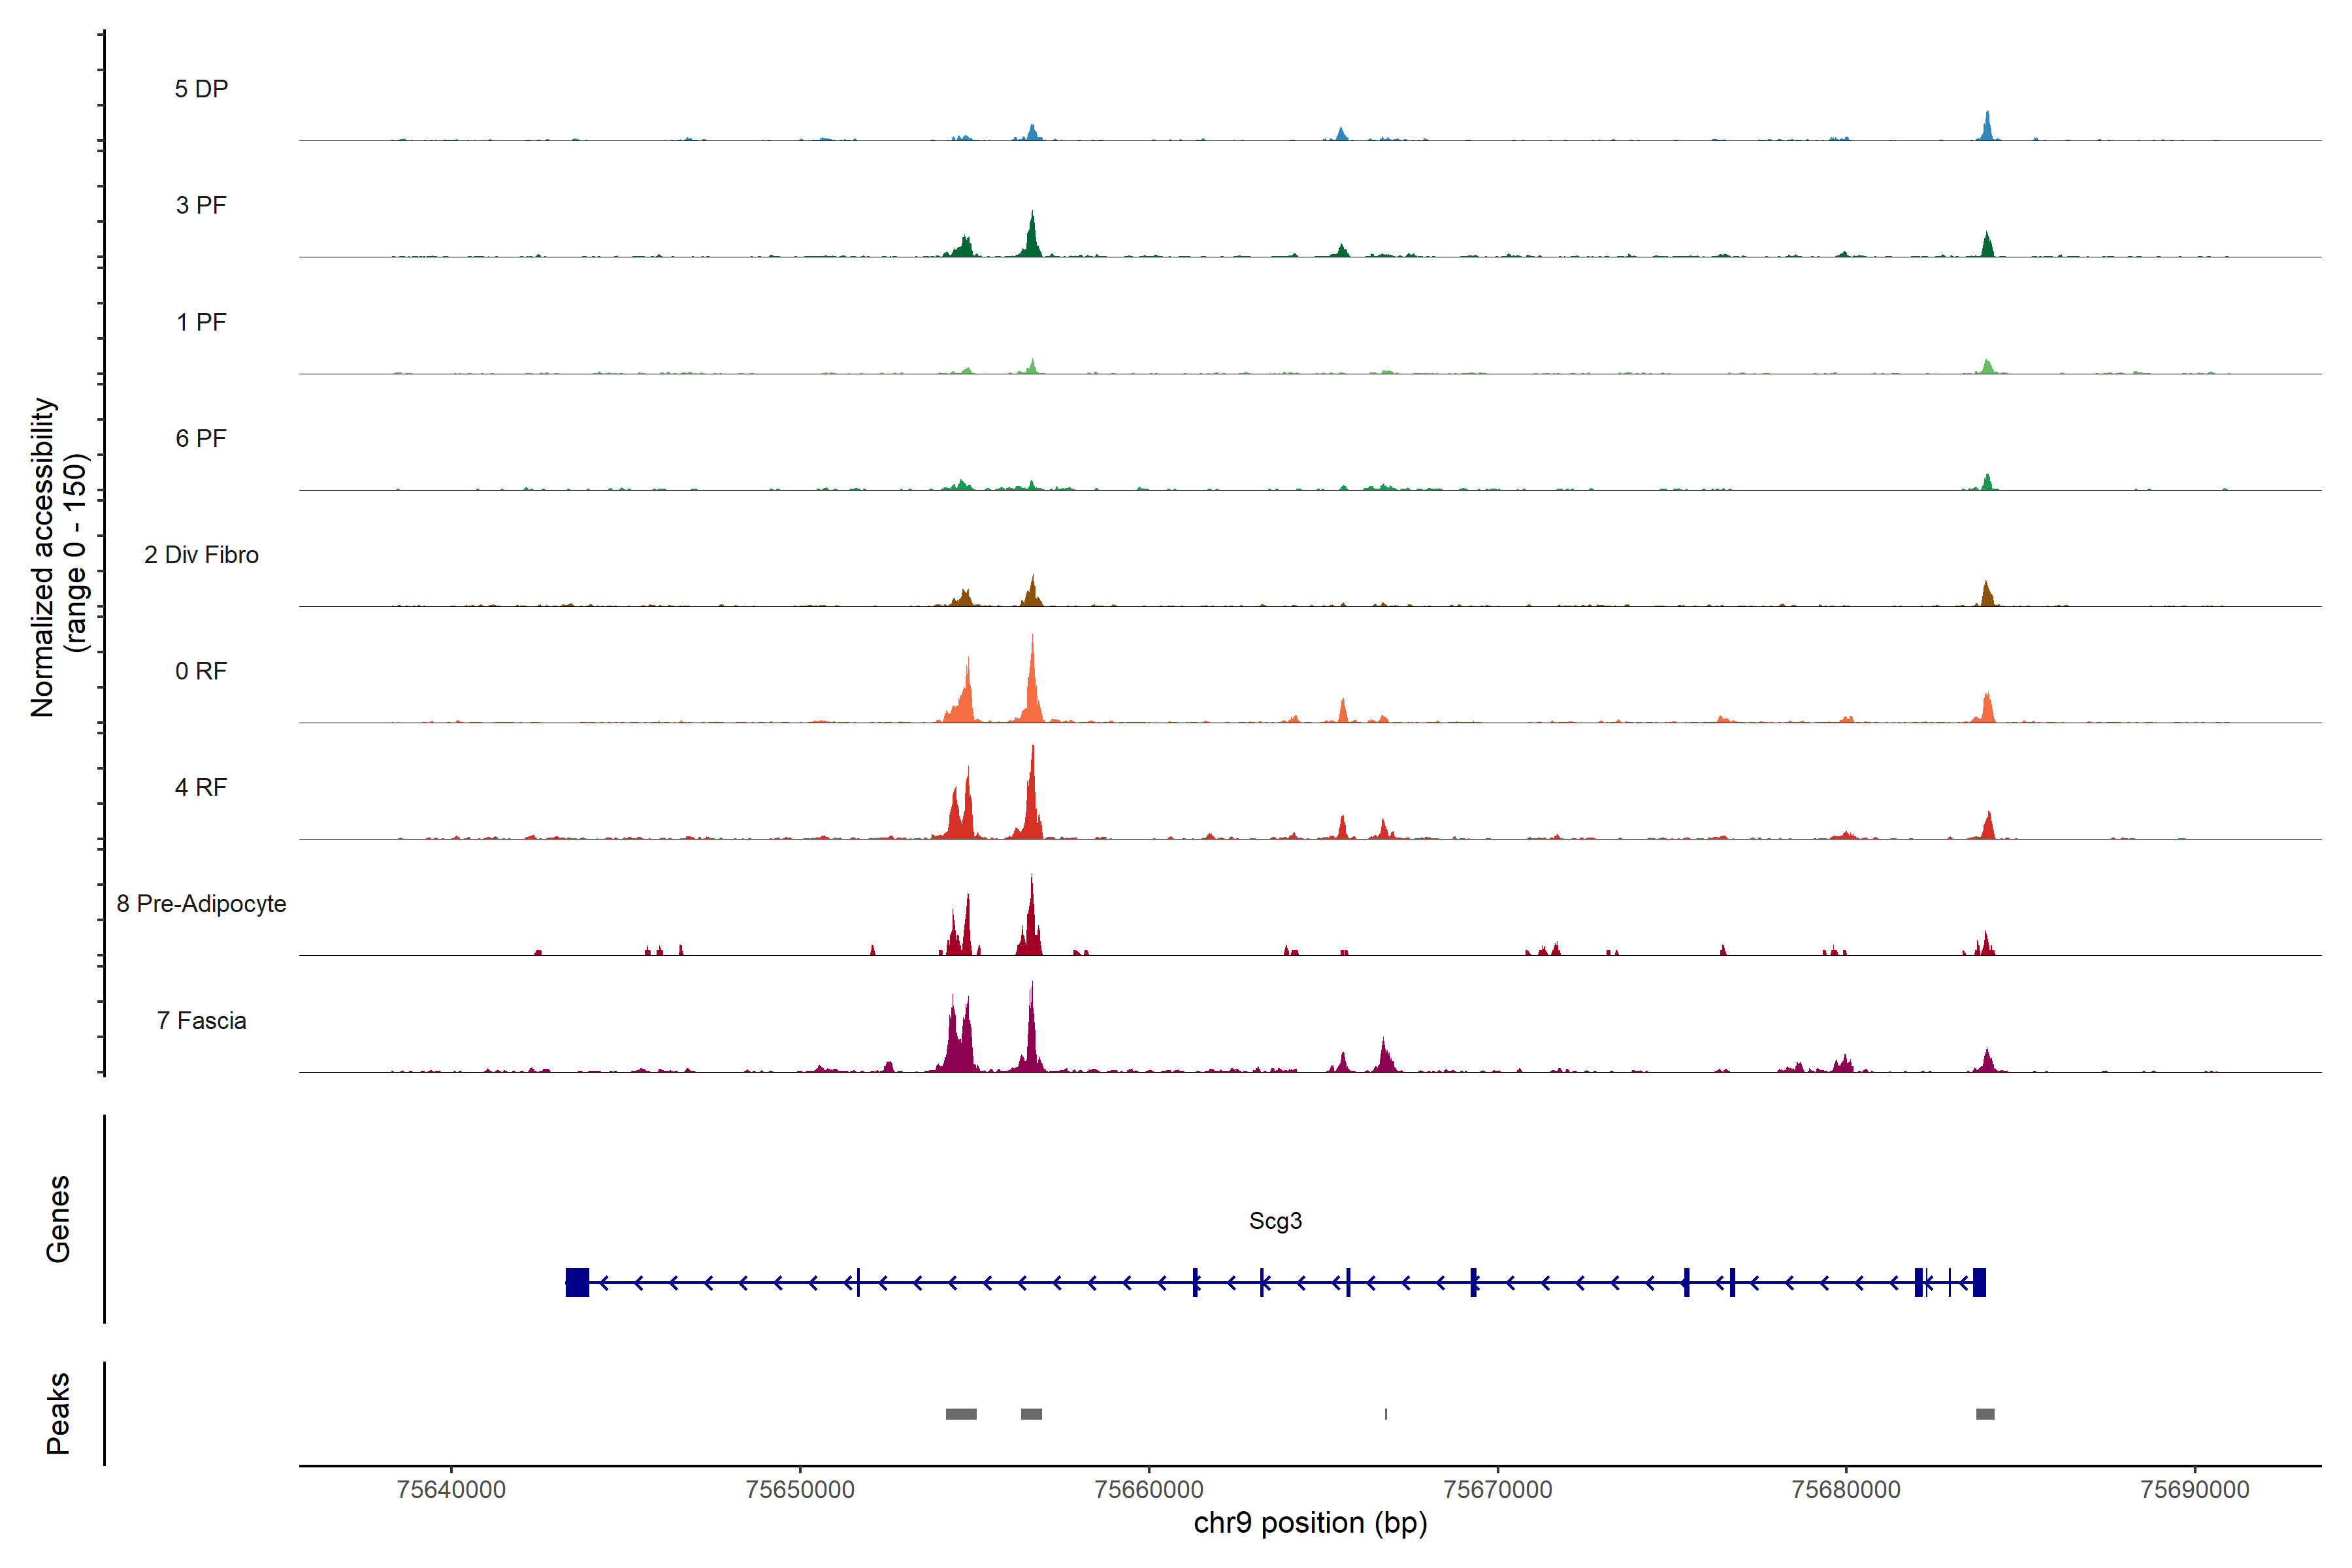Click the Peaks panel label

pyautogui.click(x=58, y=1413)
